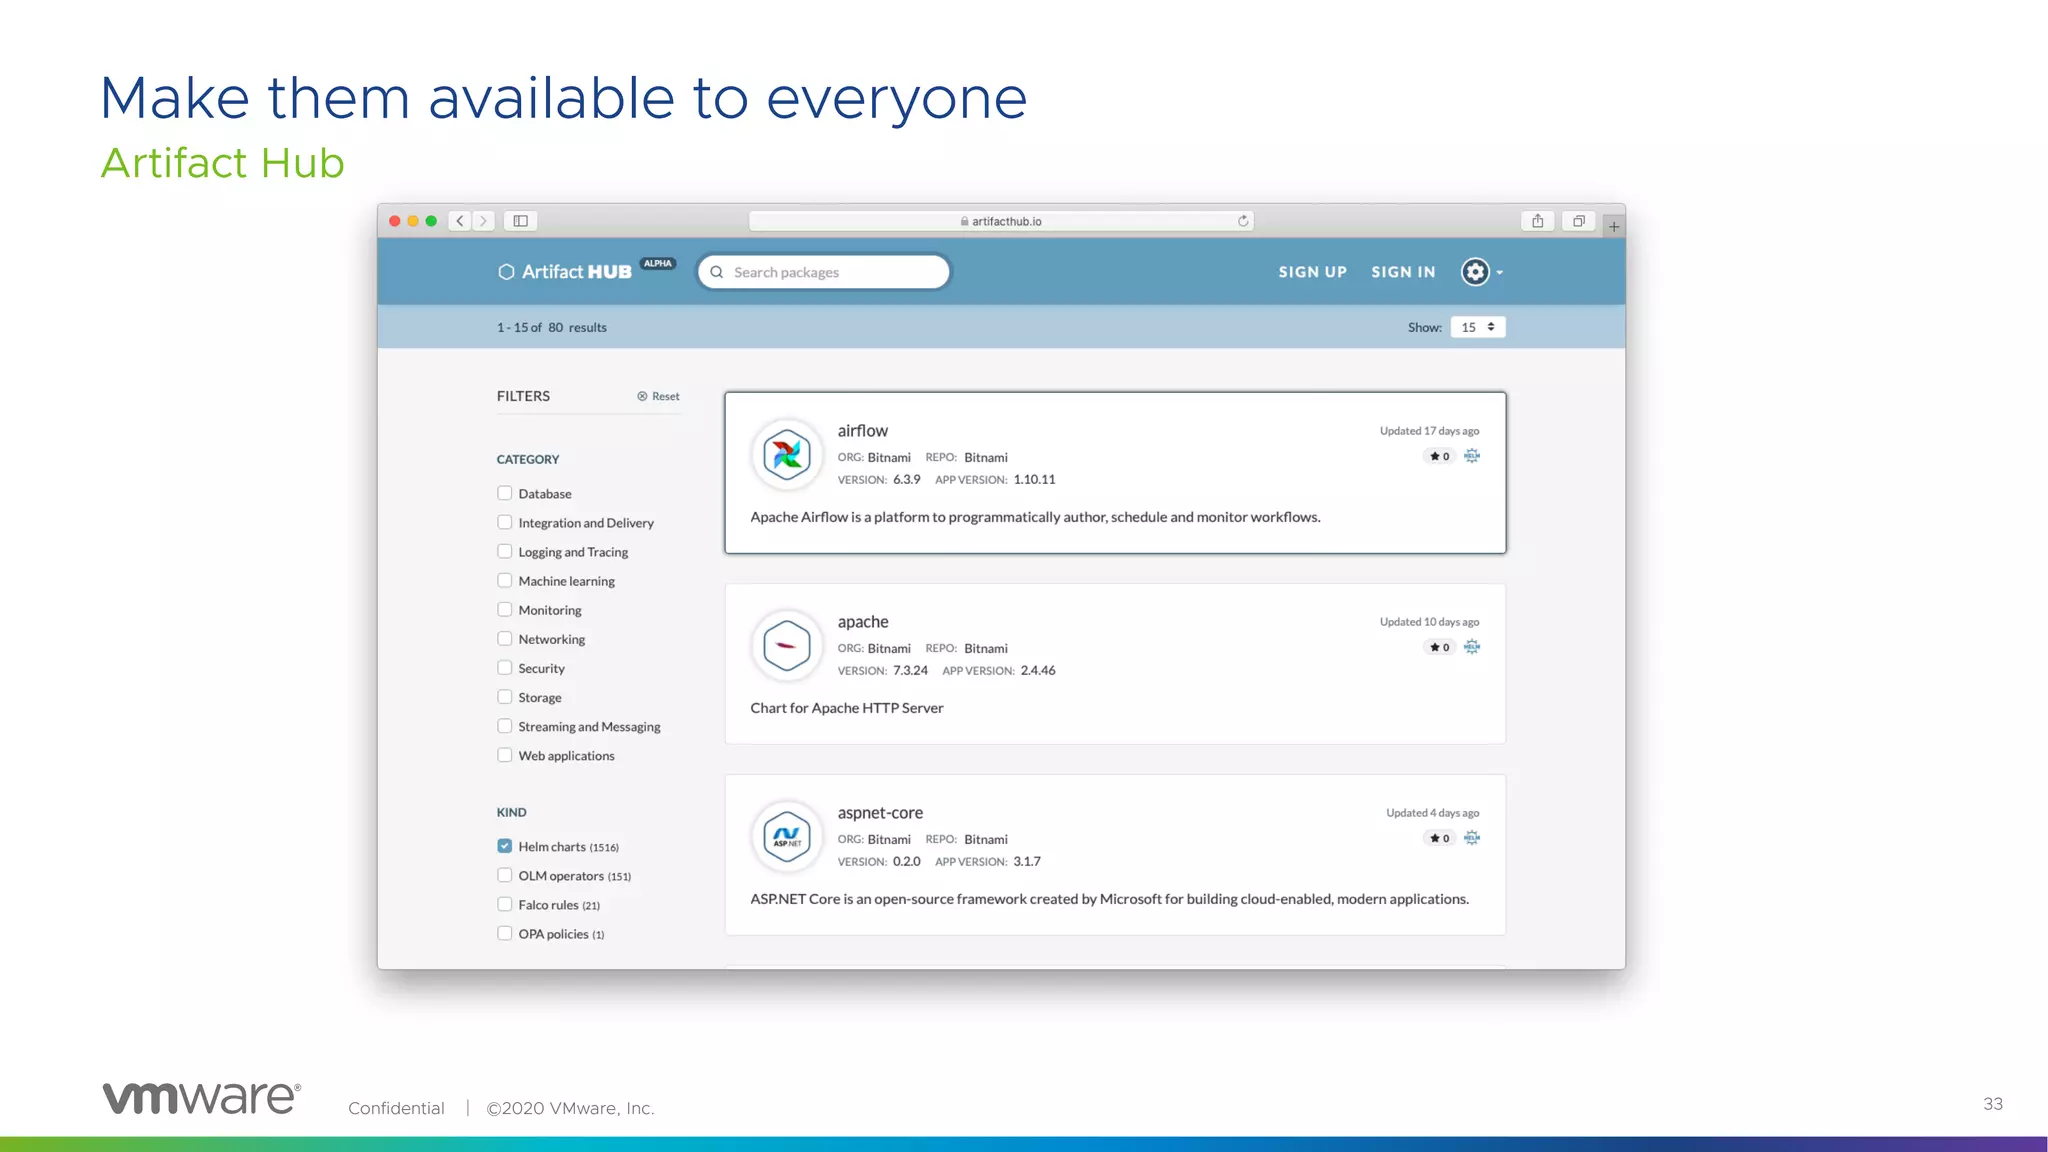
Task: Reload the artifacthub.io page
Action: (1243, 221)
